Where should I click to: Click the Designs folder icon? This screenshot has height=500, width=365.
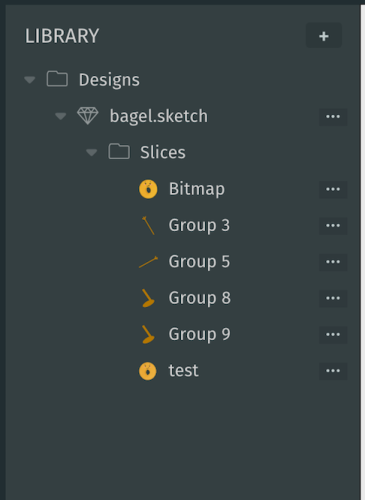click(57, 79)
